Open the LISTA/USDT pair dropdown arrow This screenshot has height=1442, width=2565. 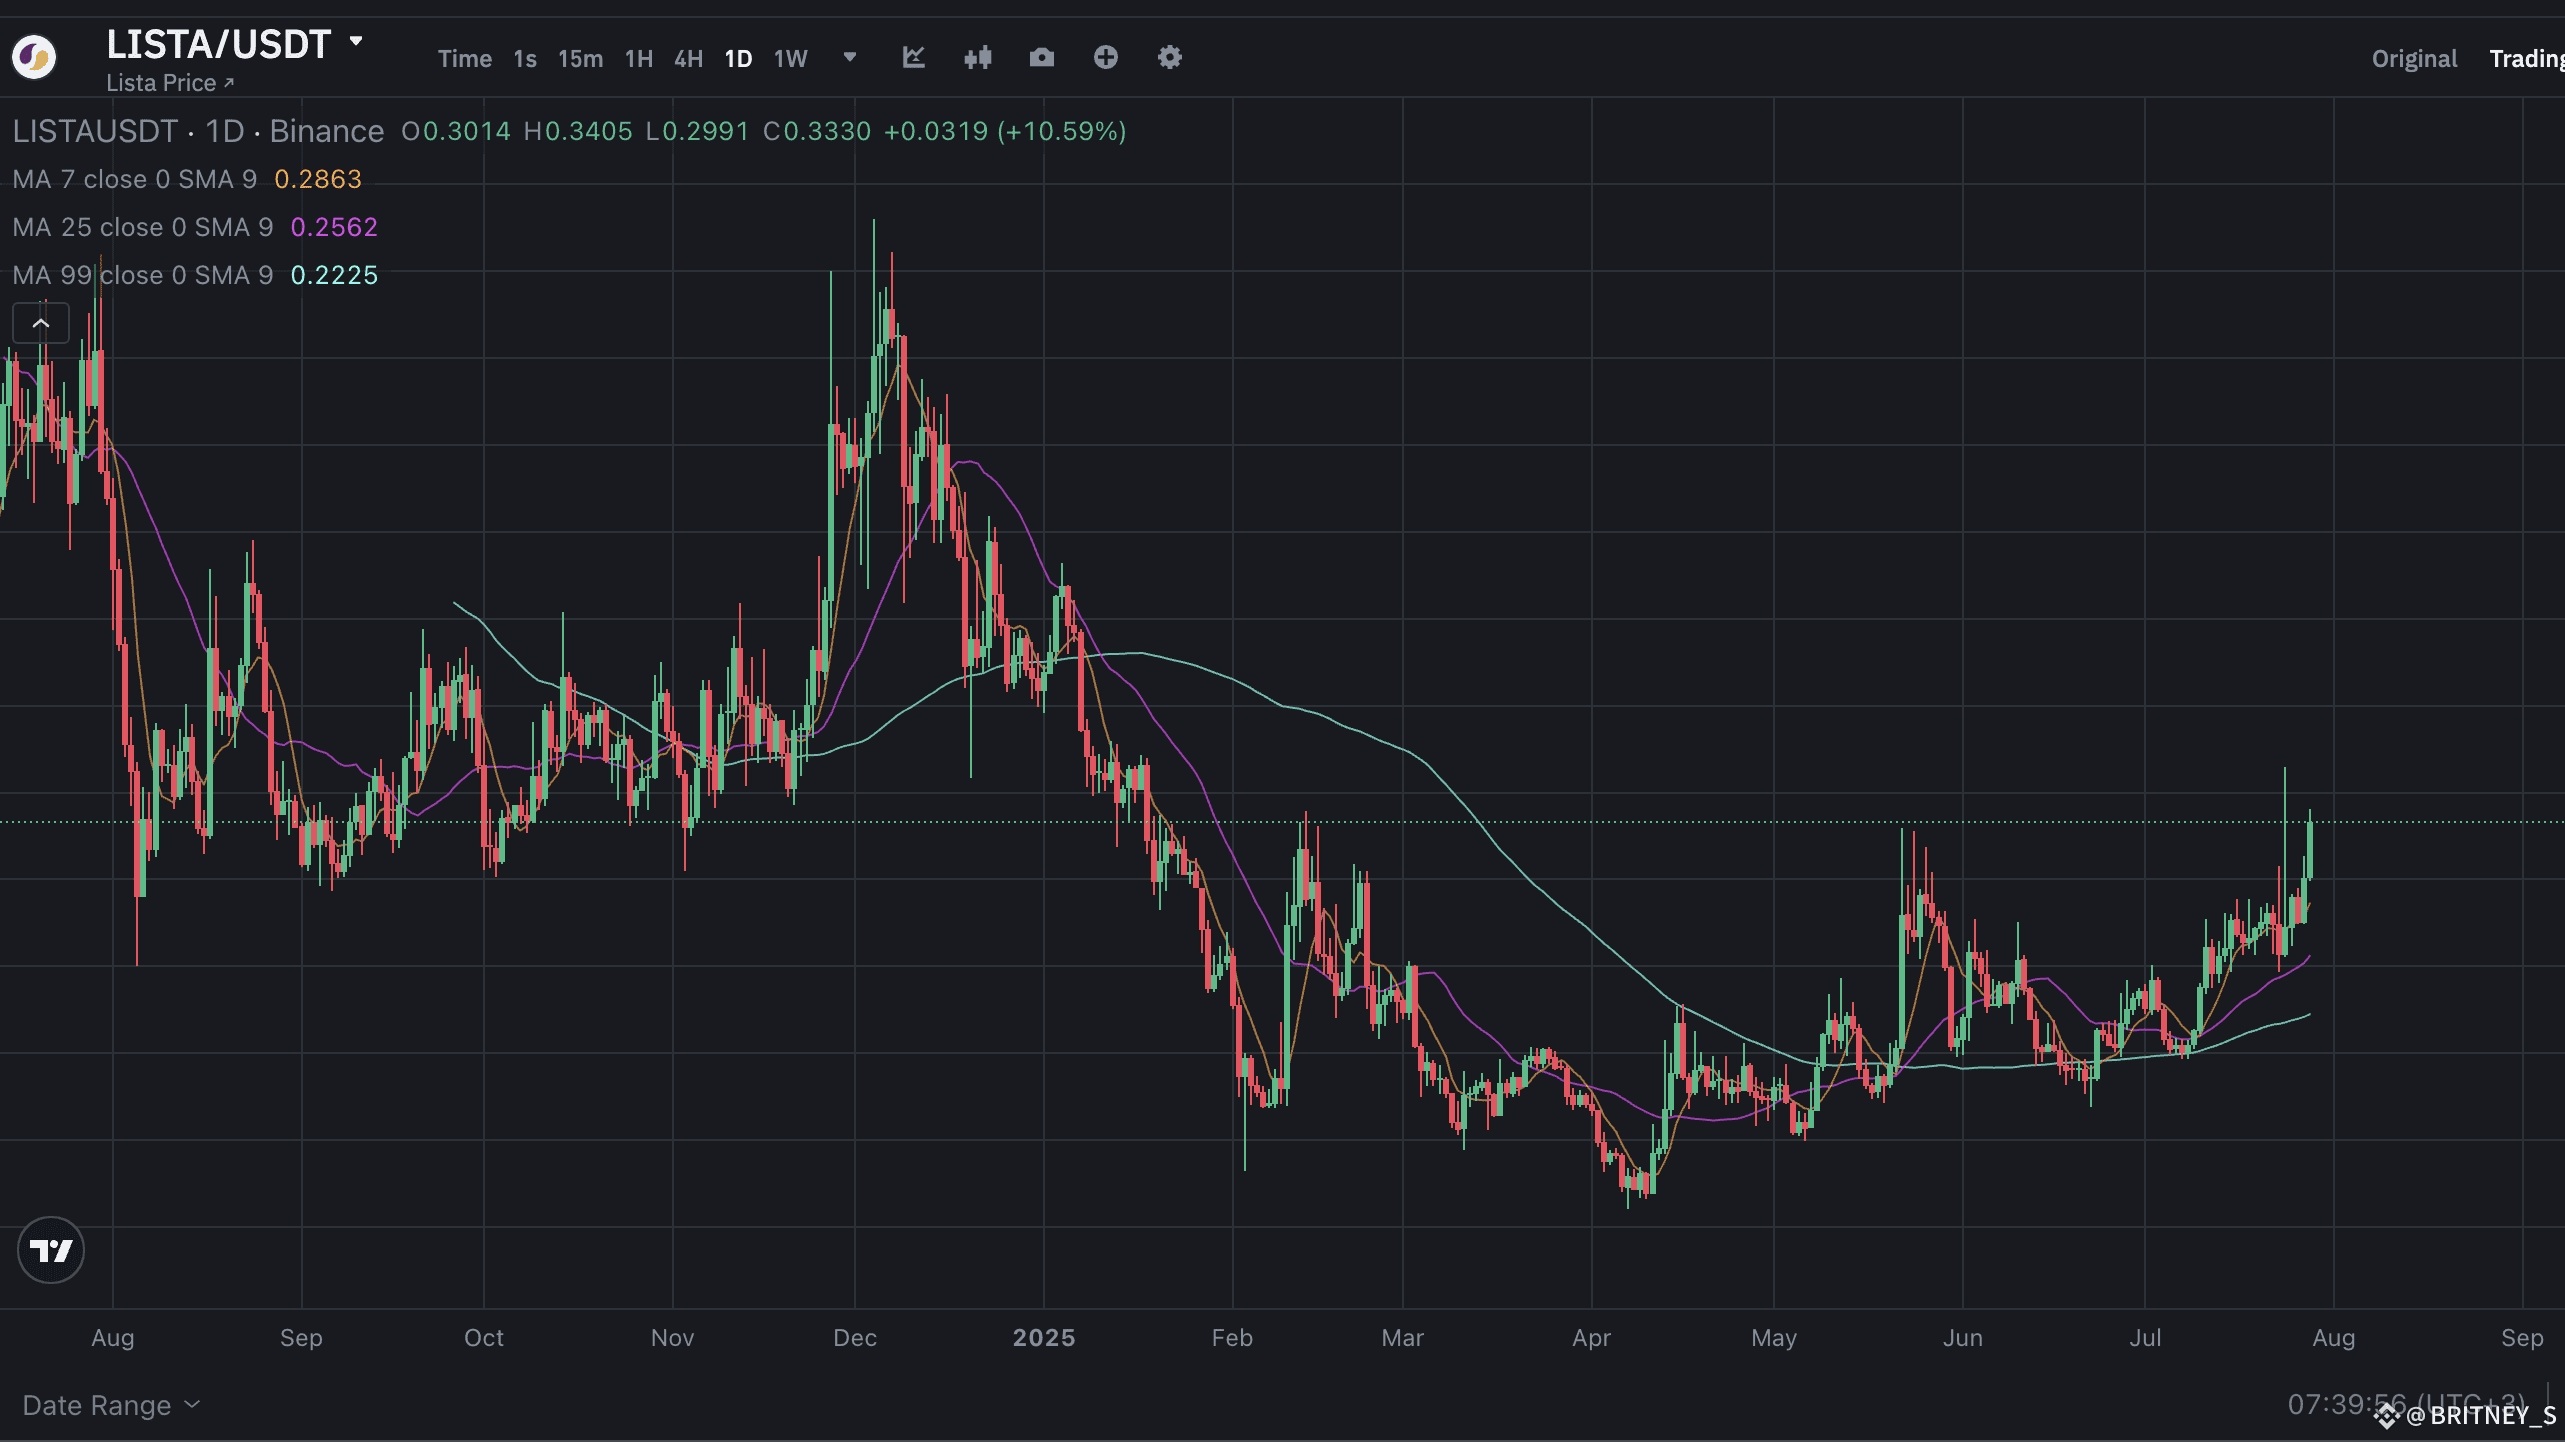coord(356,42)
